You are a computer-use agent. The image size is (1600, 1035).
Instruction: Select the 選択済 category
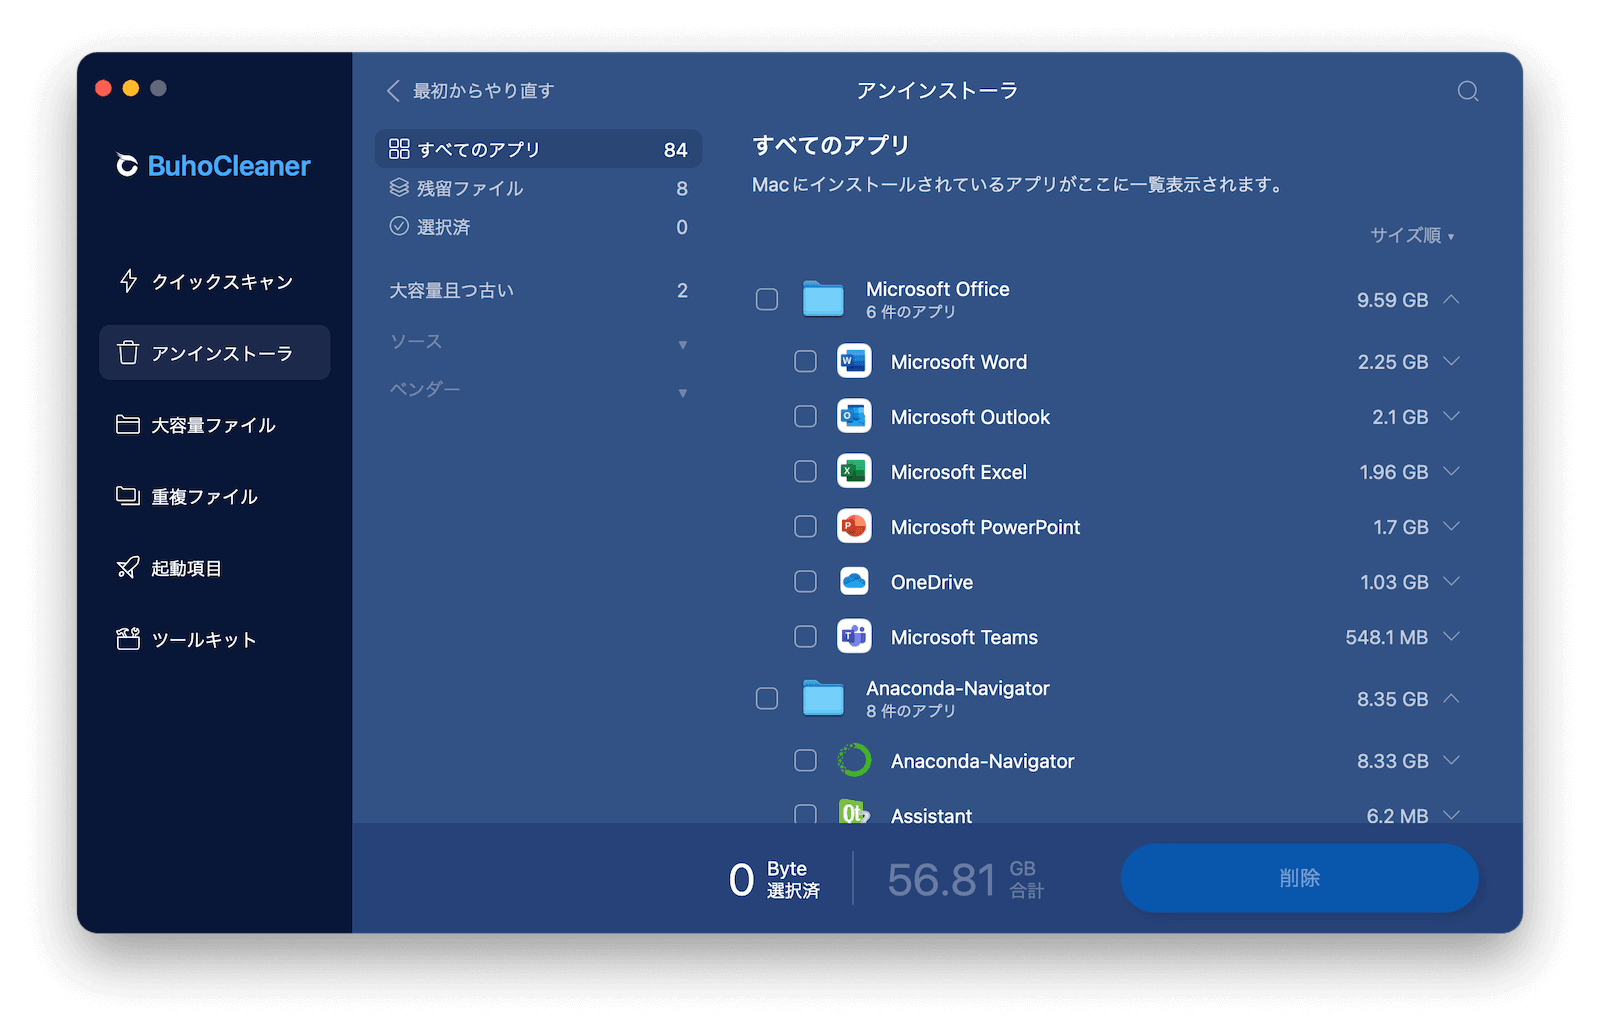(x=538, y=226)
